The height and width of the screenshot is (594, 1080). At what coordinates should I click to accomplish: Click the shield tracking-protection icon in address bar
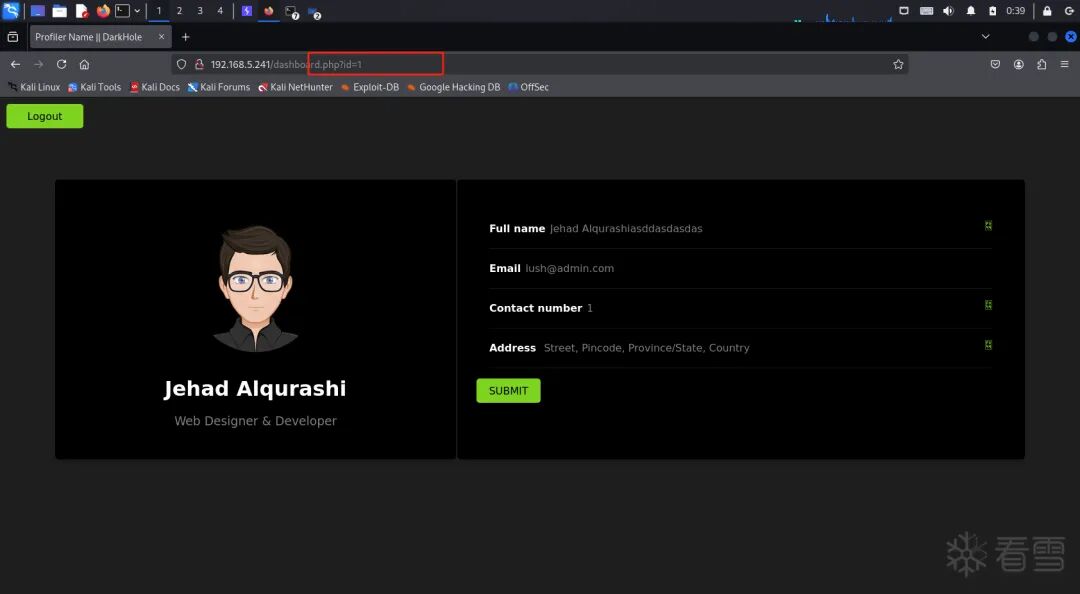[x=181, y=63]
